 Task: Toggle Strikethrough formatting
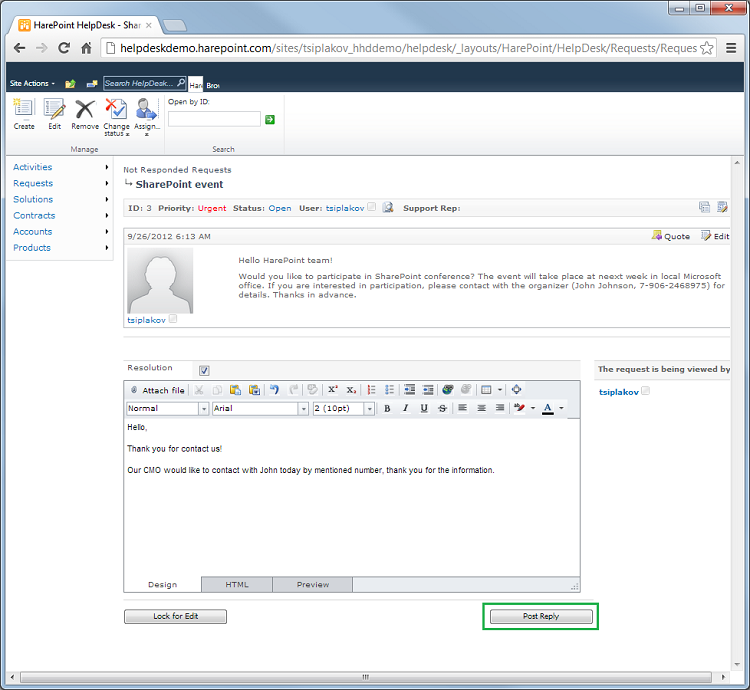tap(442, 408)
